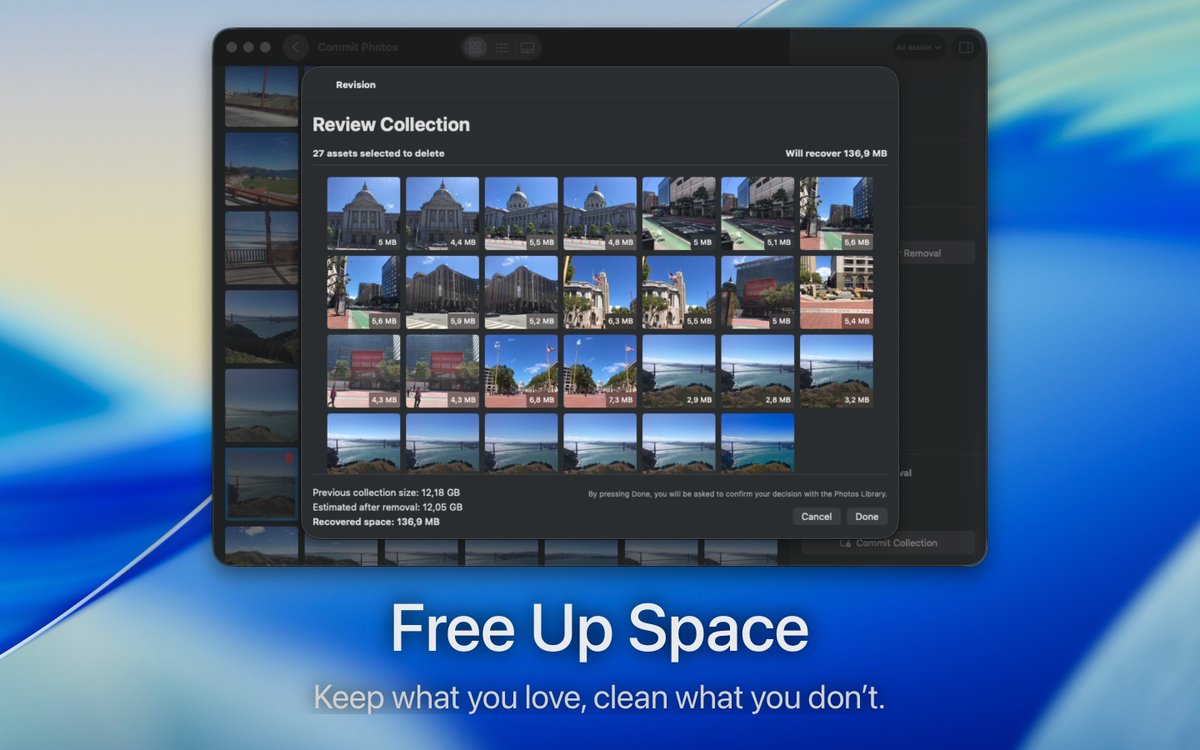Click the 'By pressing Done' confirmation note
The width and height of the screenshot is (1200, 750).
[737, 494]
